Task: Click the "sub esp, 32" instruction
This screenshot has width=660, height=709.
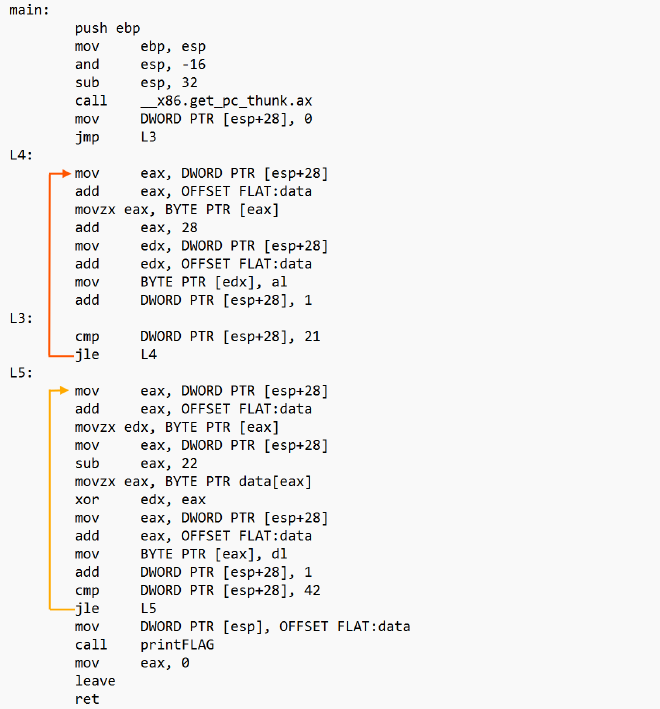Action: 136,83
